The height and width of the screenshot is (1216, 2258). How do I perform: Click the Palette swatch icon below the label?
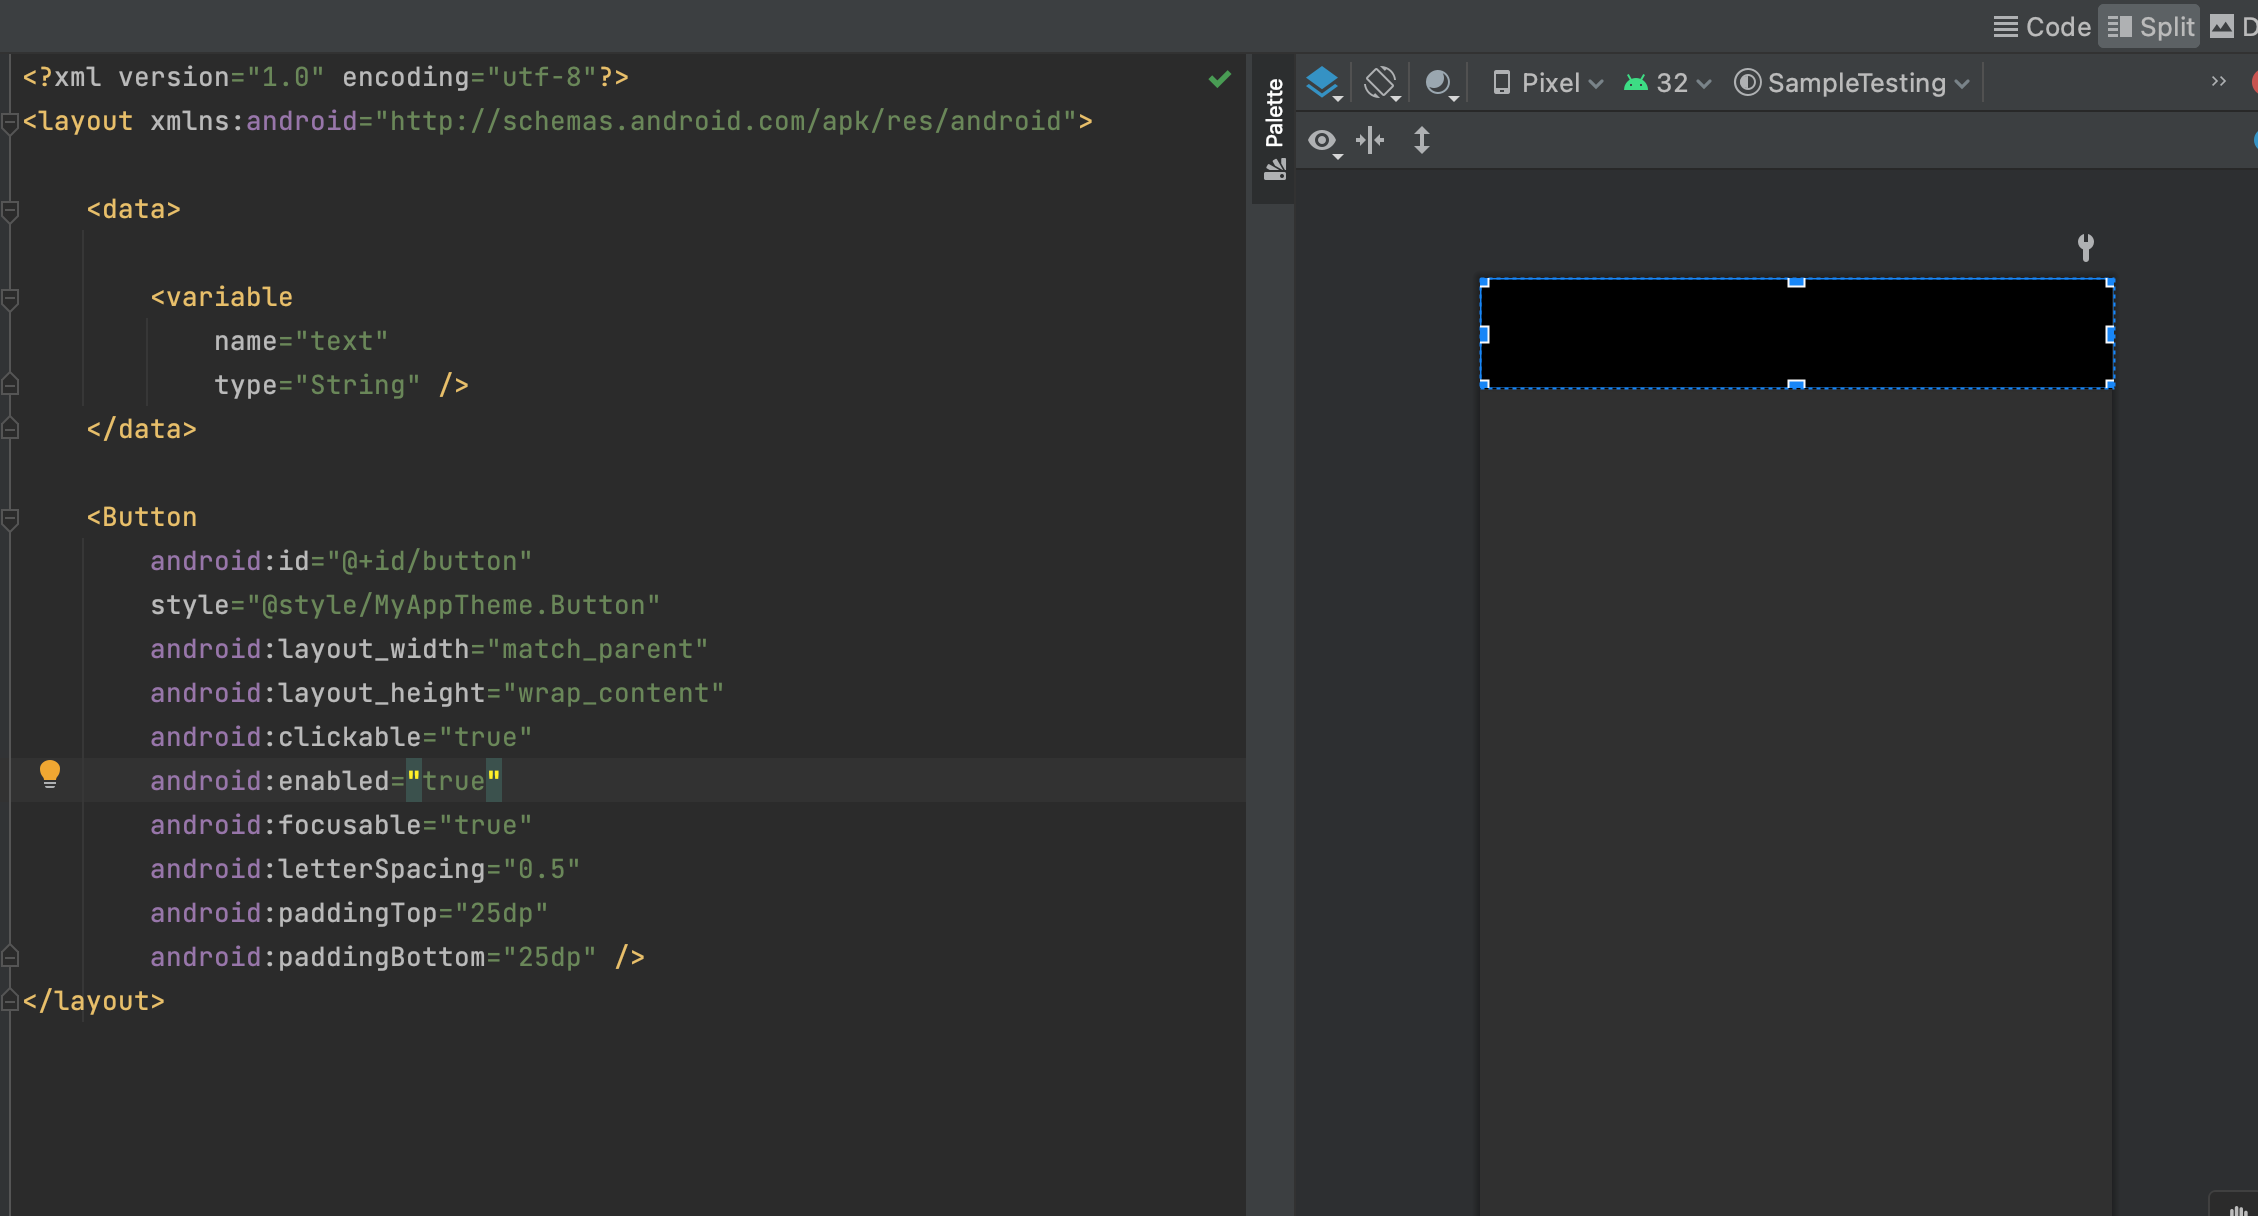click(1274, 170)
